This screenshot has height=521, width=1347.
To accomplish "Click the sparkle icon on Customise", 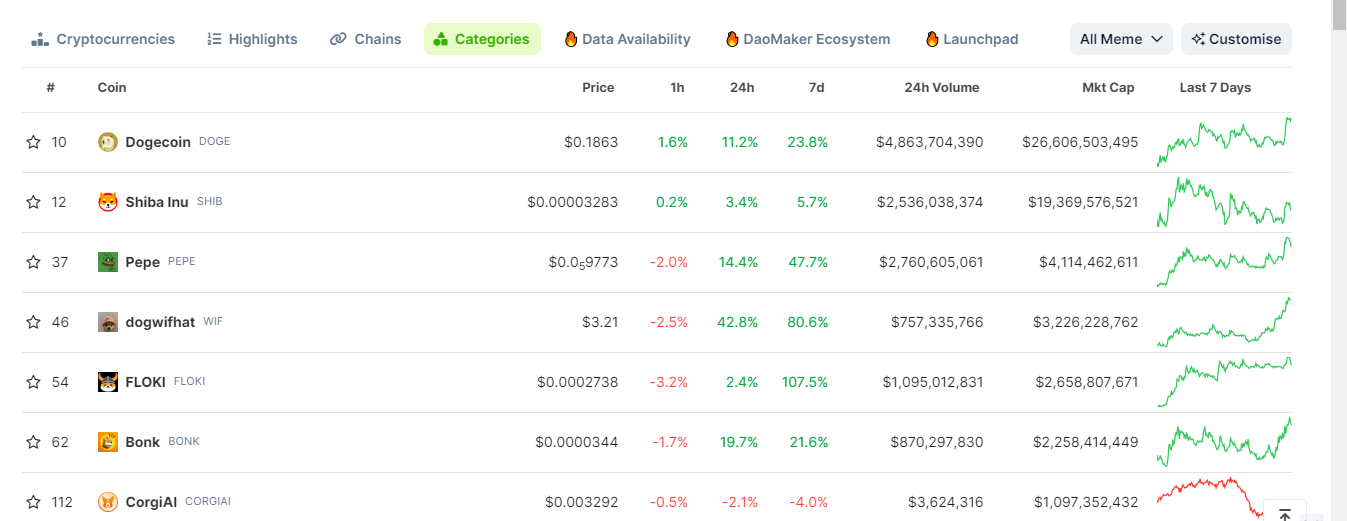I will [x=1198, y=39].
